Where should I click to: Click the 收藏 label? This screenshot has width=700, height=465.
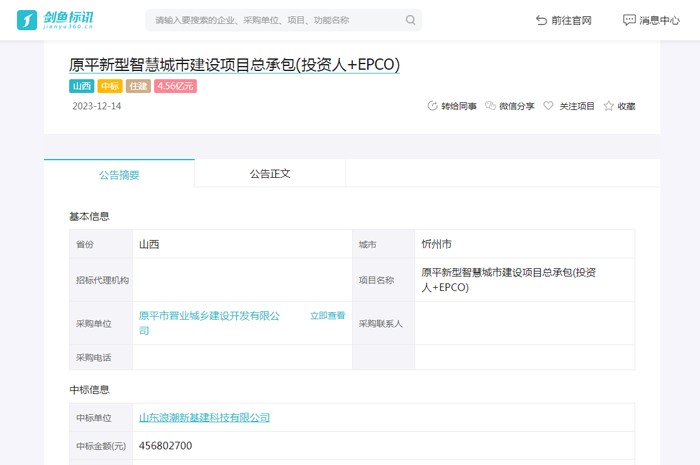626,106
